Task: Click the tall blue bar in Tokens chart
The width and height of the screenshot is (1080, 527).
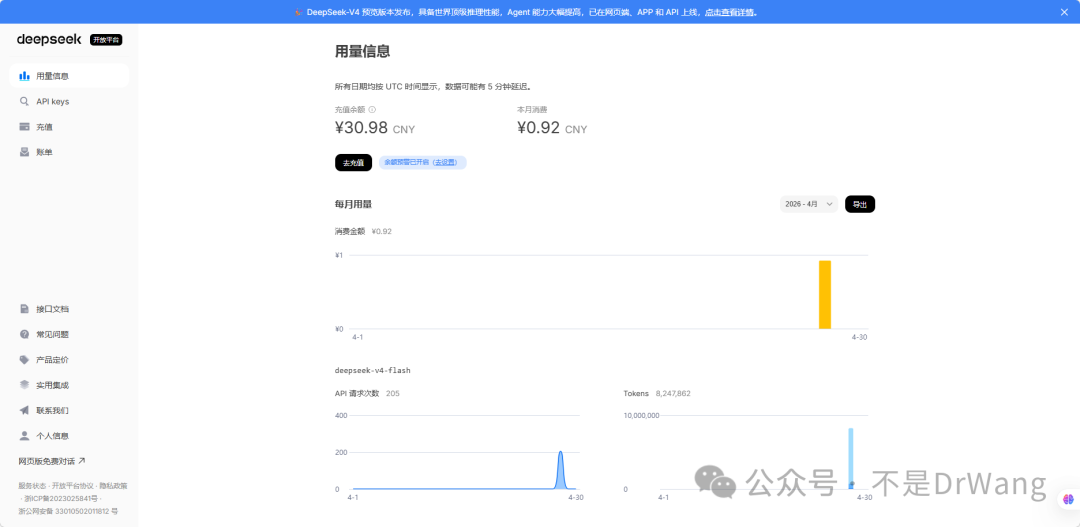Action: (x=851, y=458)
